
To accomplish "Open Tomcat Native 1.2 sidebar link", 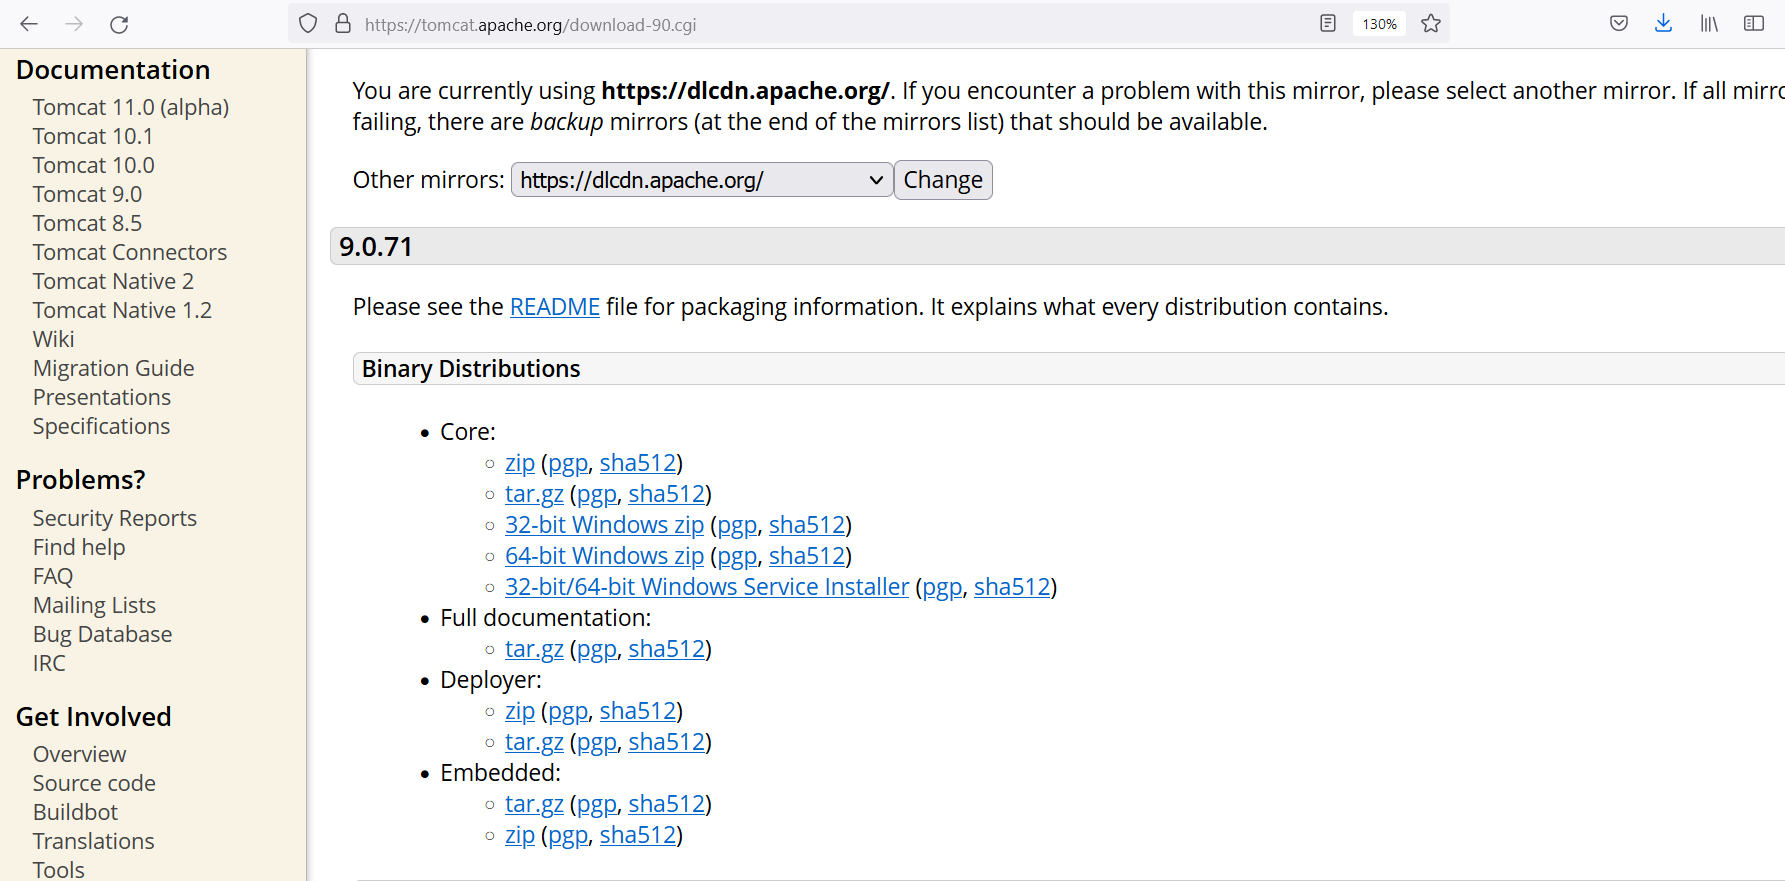I will pos(122,310).
